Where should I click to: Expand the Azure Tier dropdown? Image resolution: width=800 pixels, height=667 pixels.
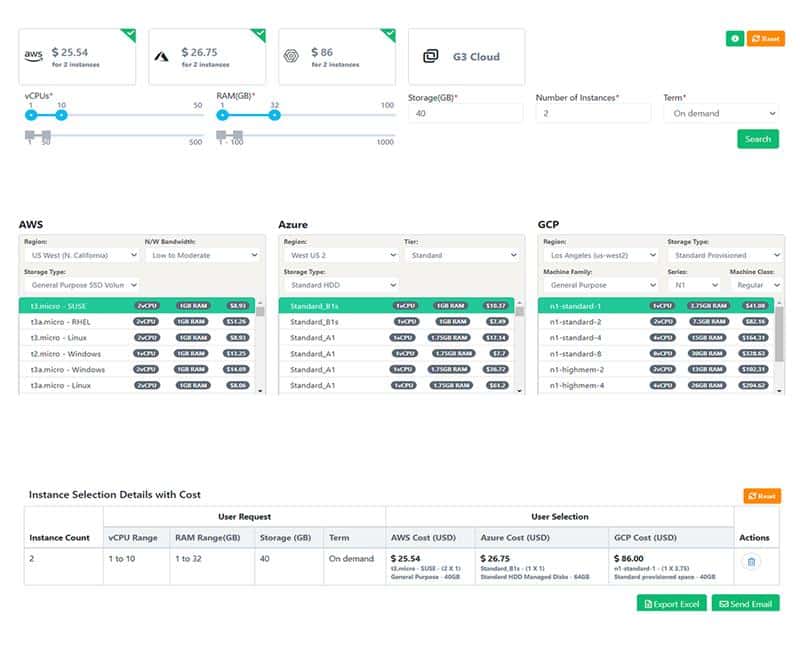(464, 256)
